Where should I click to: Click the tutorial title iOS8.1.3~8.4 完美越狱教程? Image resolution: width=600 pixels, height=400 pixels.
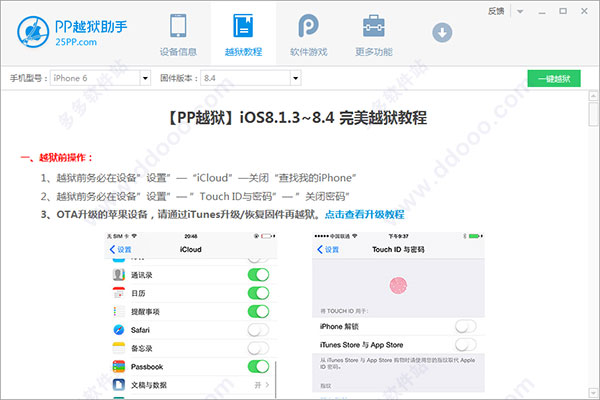[x=333, y=118]
